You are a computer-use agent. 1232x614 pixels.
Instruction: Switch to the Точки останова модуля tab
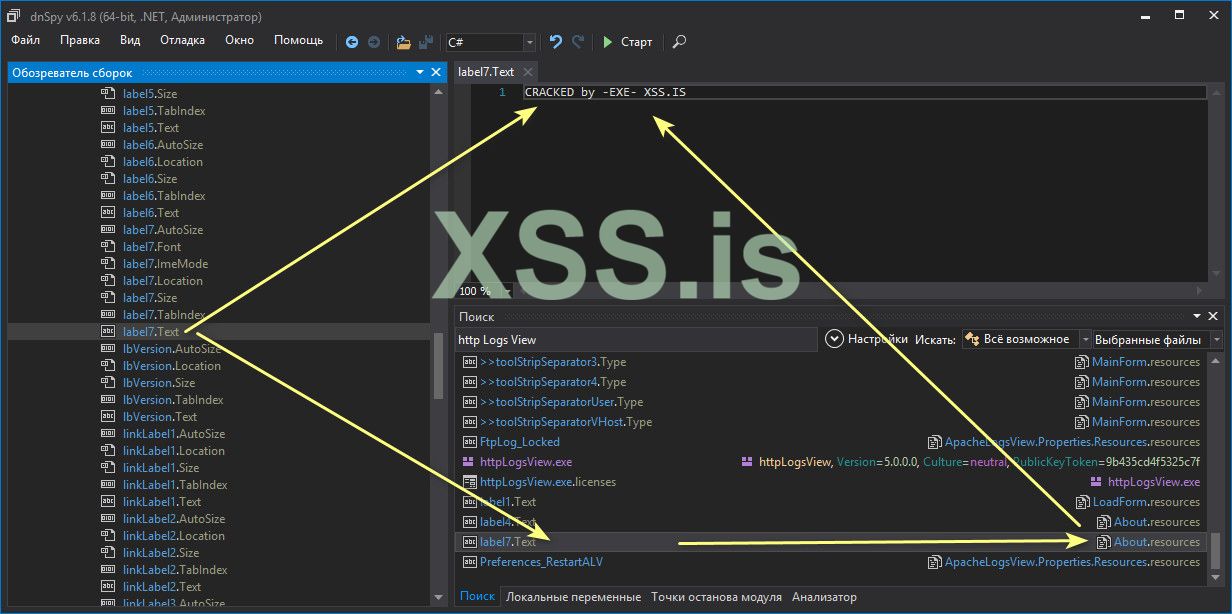point(715,597)
